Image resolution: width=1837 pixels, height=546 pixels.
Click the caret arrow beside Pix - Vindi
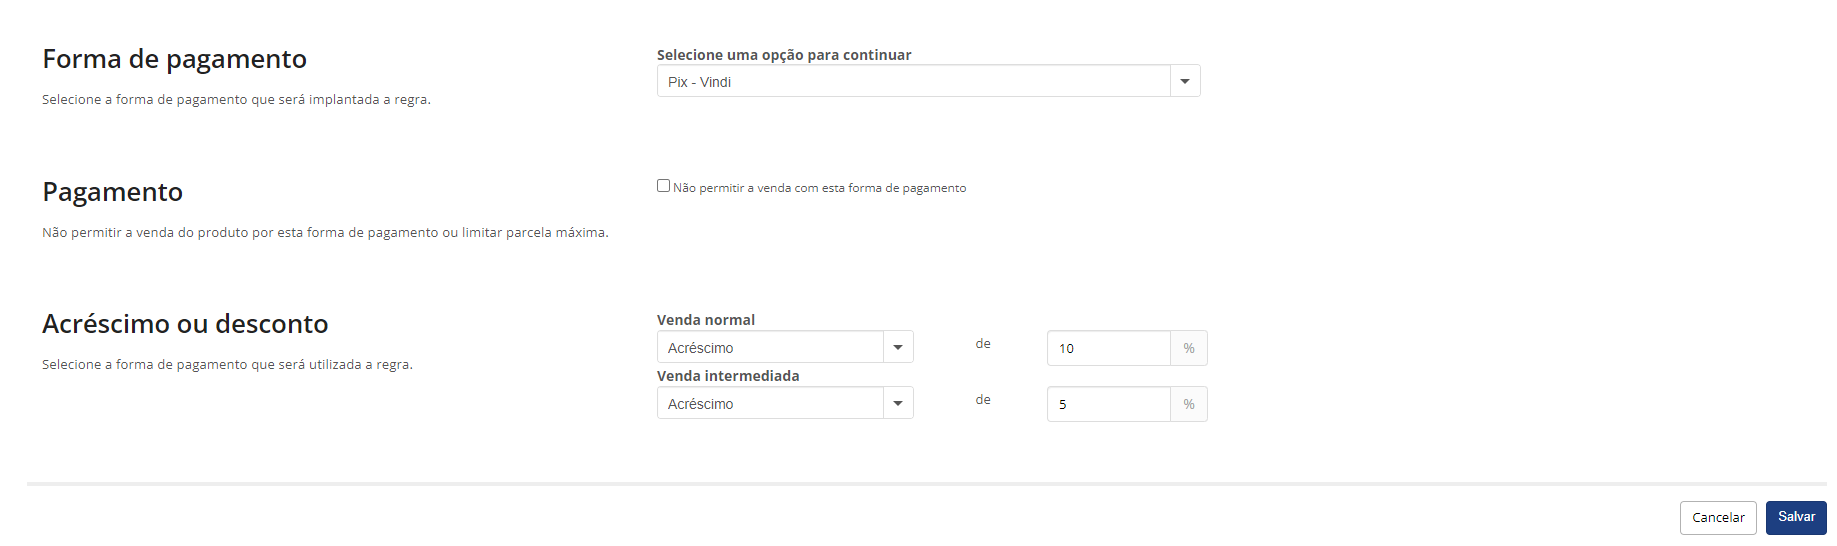(1185, 81)
